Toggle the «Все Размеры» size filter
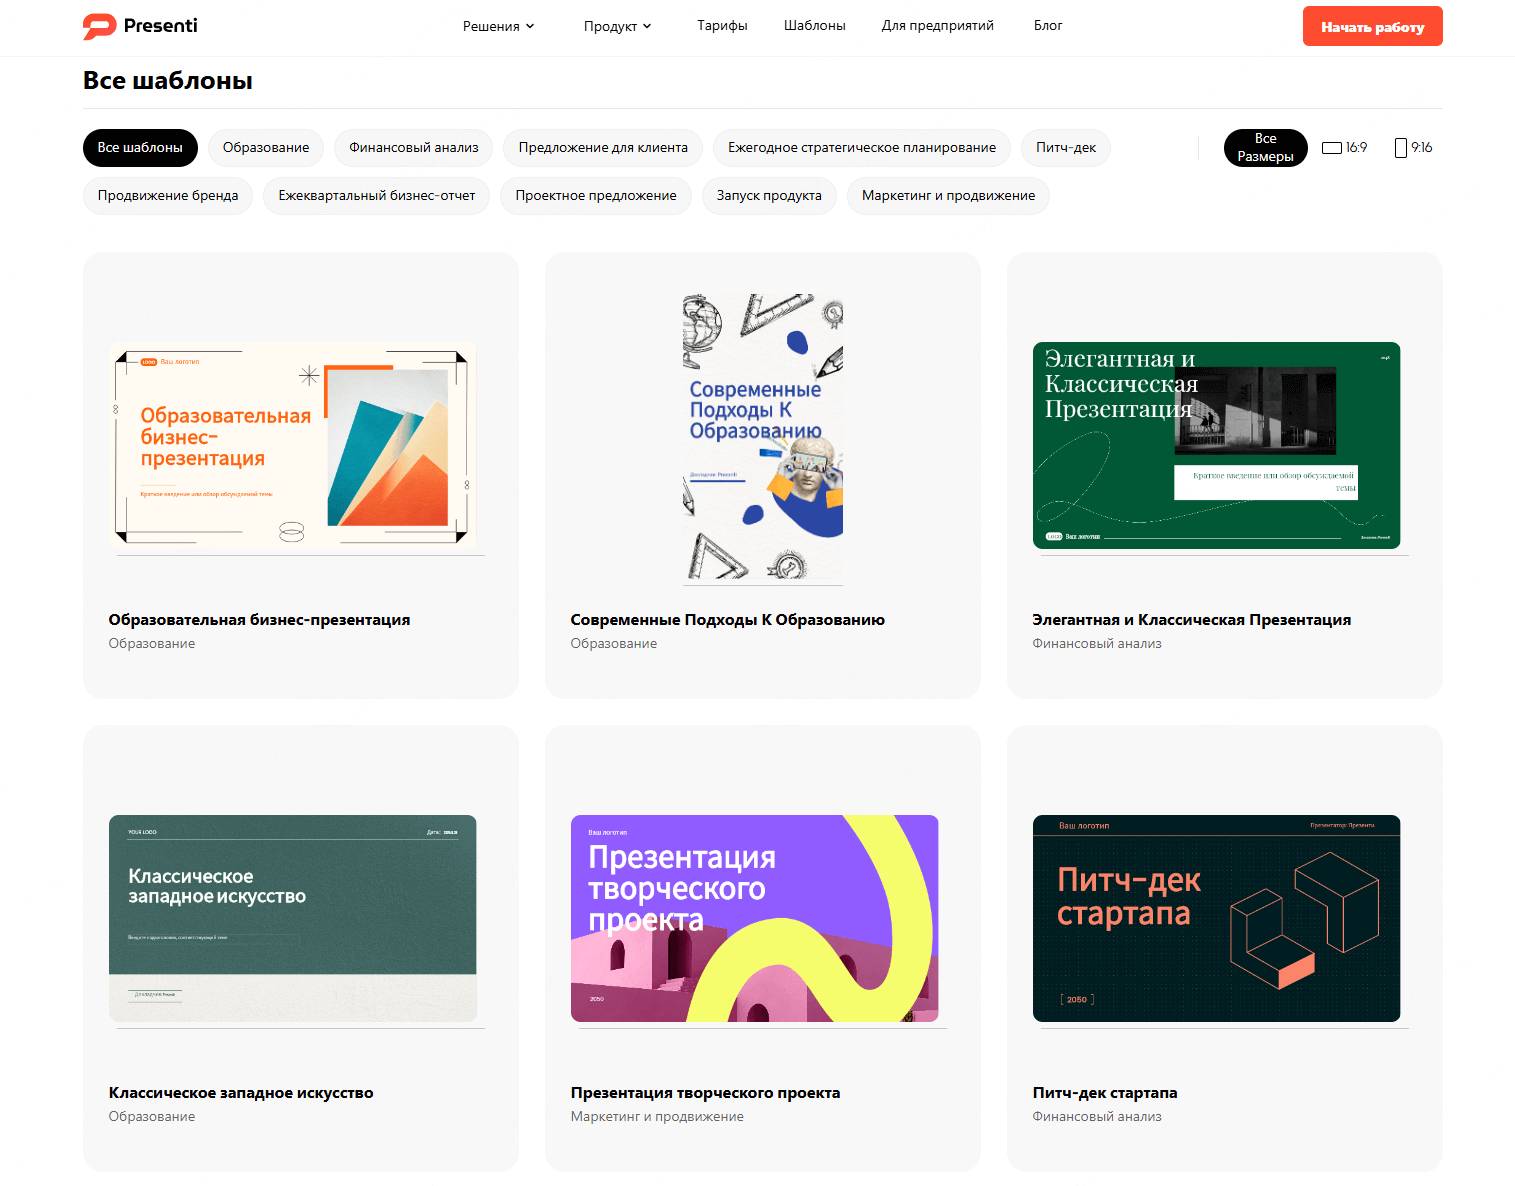The width and height of the screenshot is (1515, 1186). pos(1265,148)
